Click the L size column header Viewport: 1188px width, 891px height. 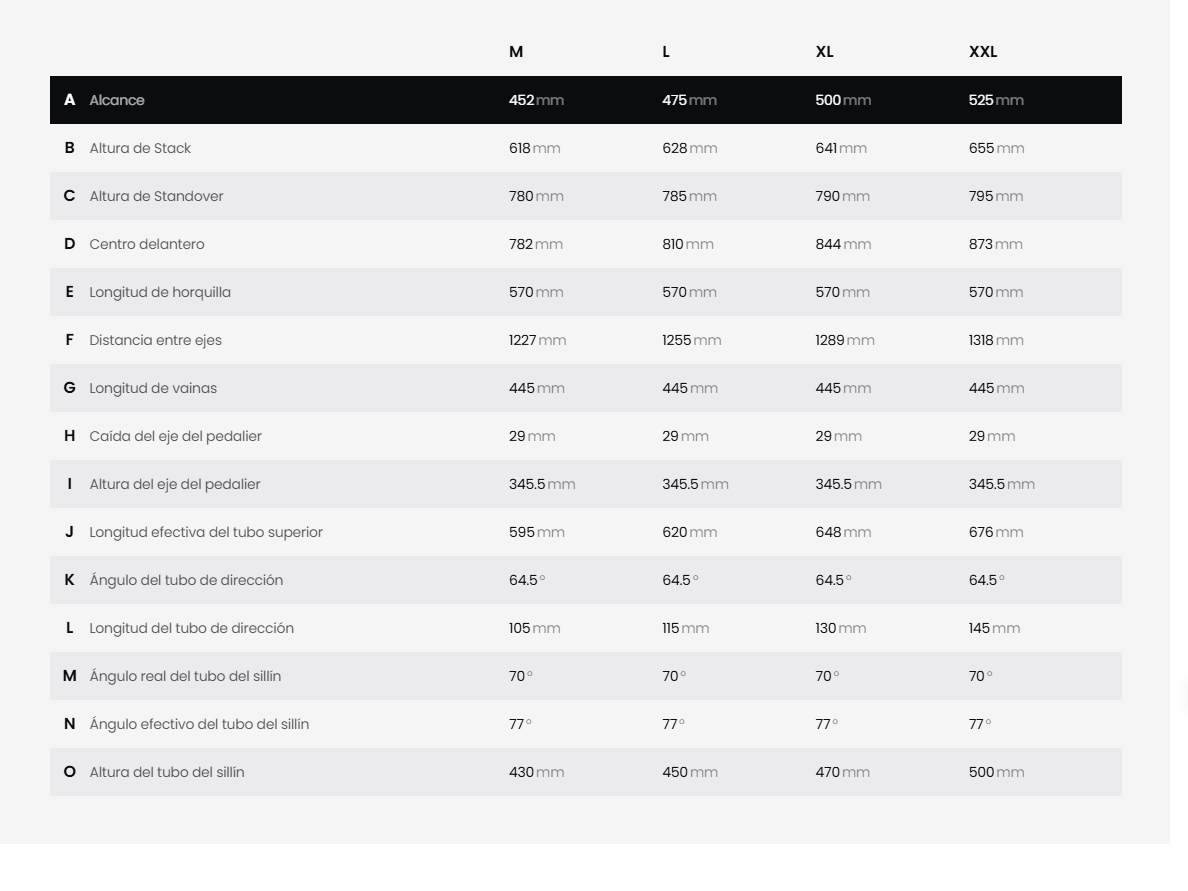coord(666,52)
